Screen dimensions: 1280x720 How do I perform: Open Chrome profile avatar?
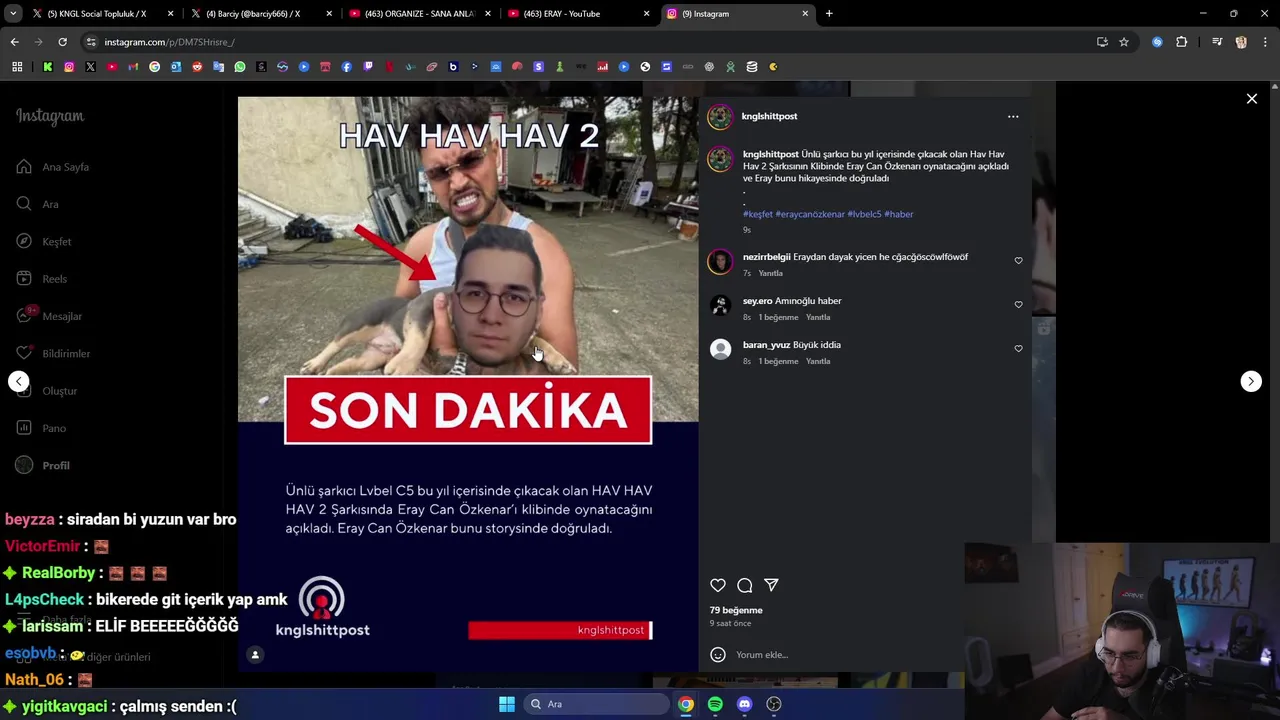[x=1241, y=42]
